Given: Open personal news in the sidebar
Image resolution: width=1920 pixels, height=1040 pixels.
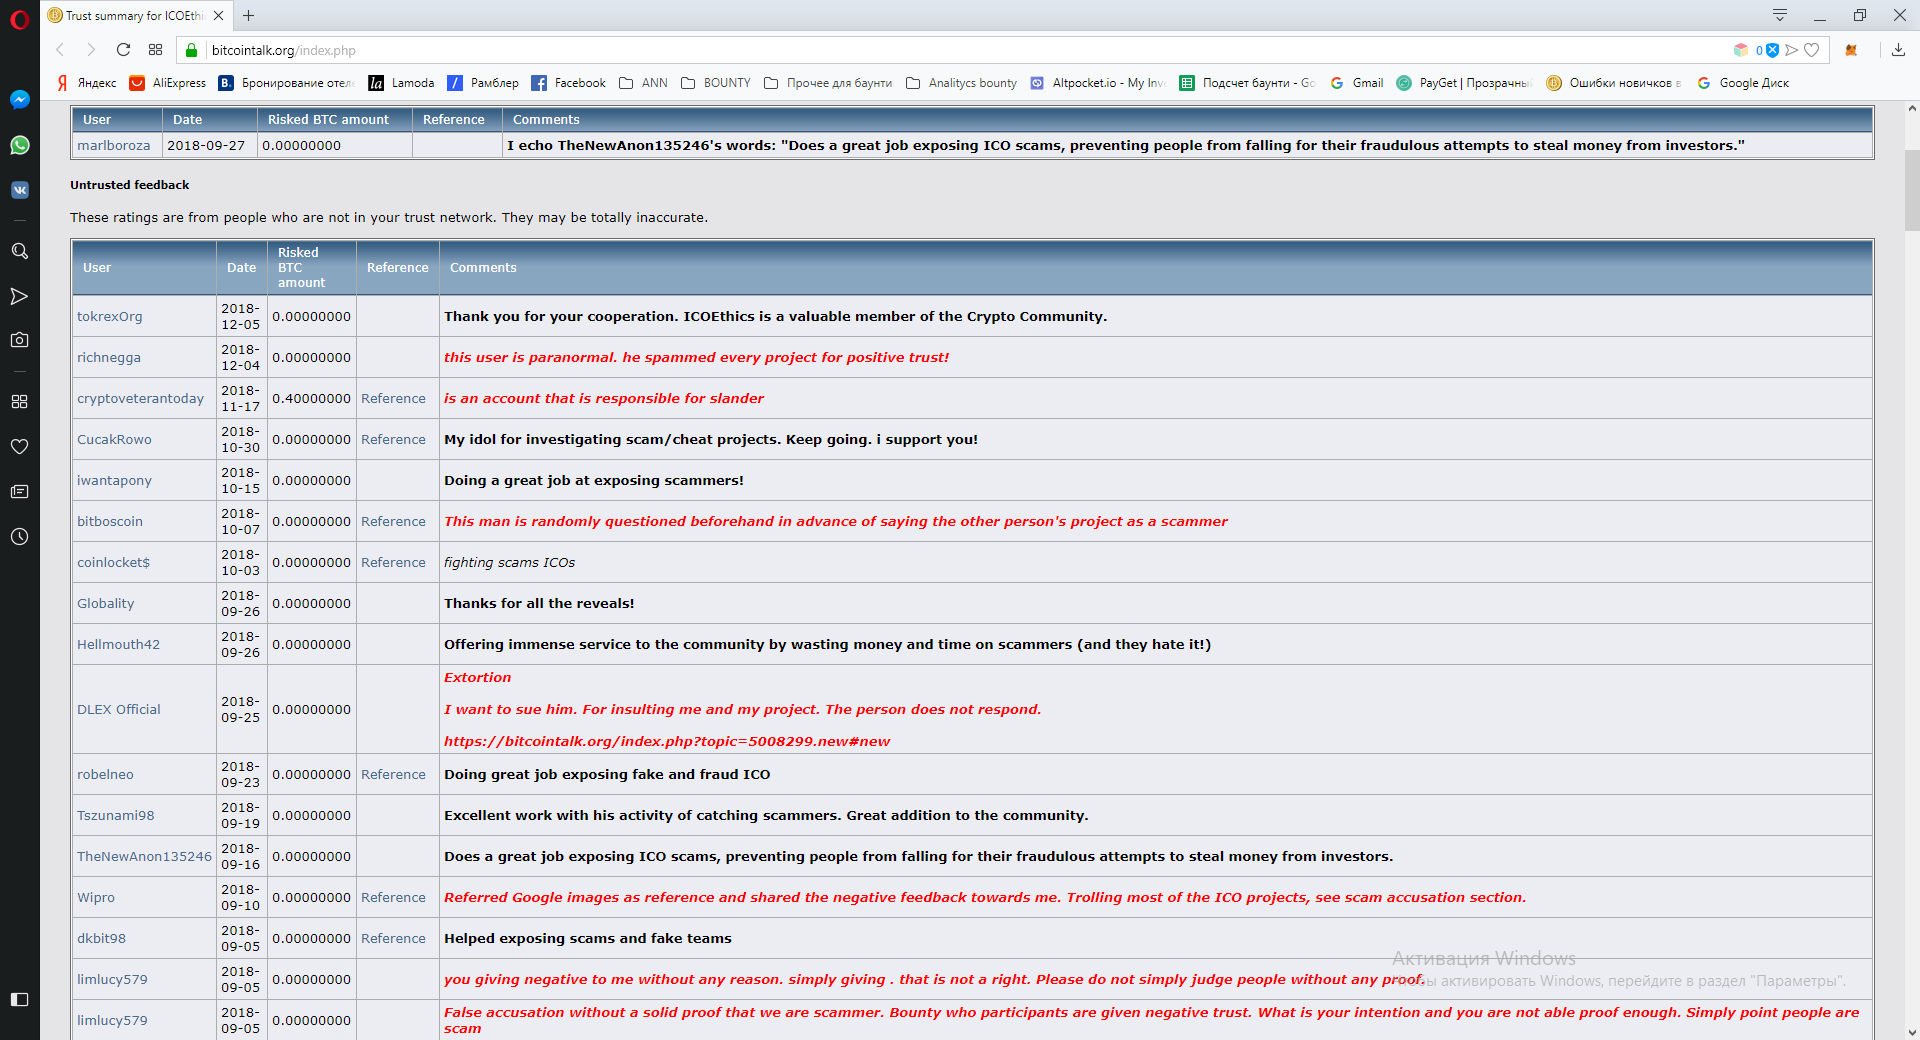Looking at the screenshot, I should coord(19,492).
